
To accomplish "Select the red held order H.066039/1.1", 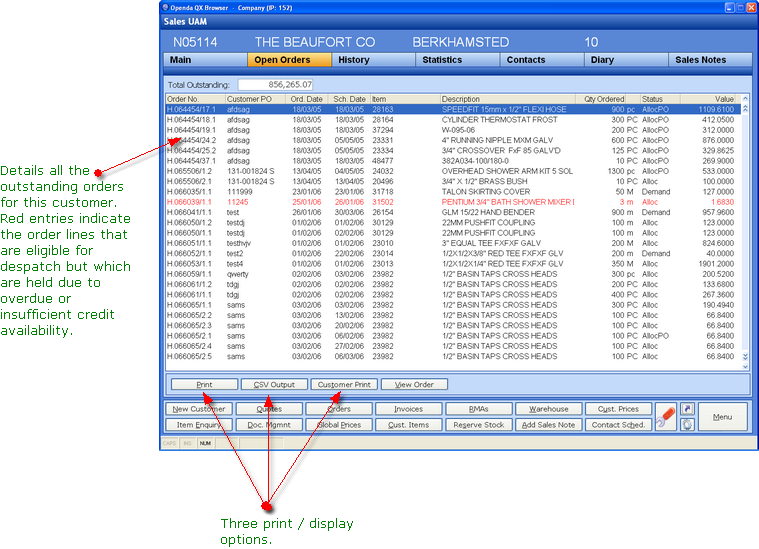I will click(453, 202).
